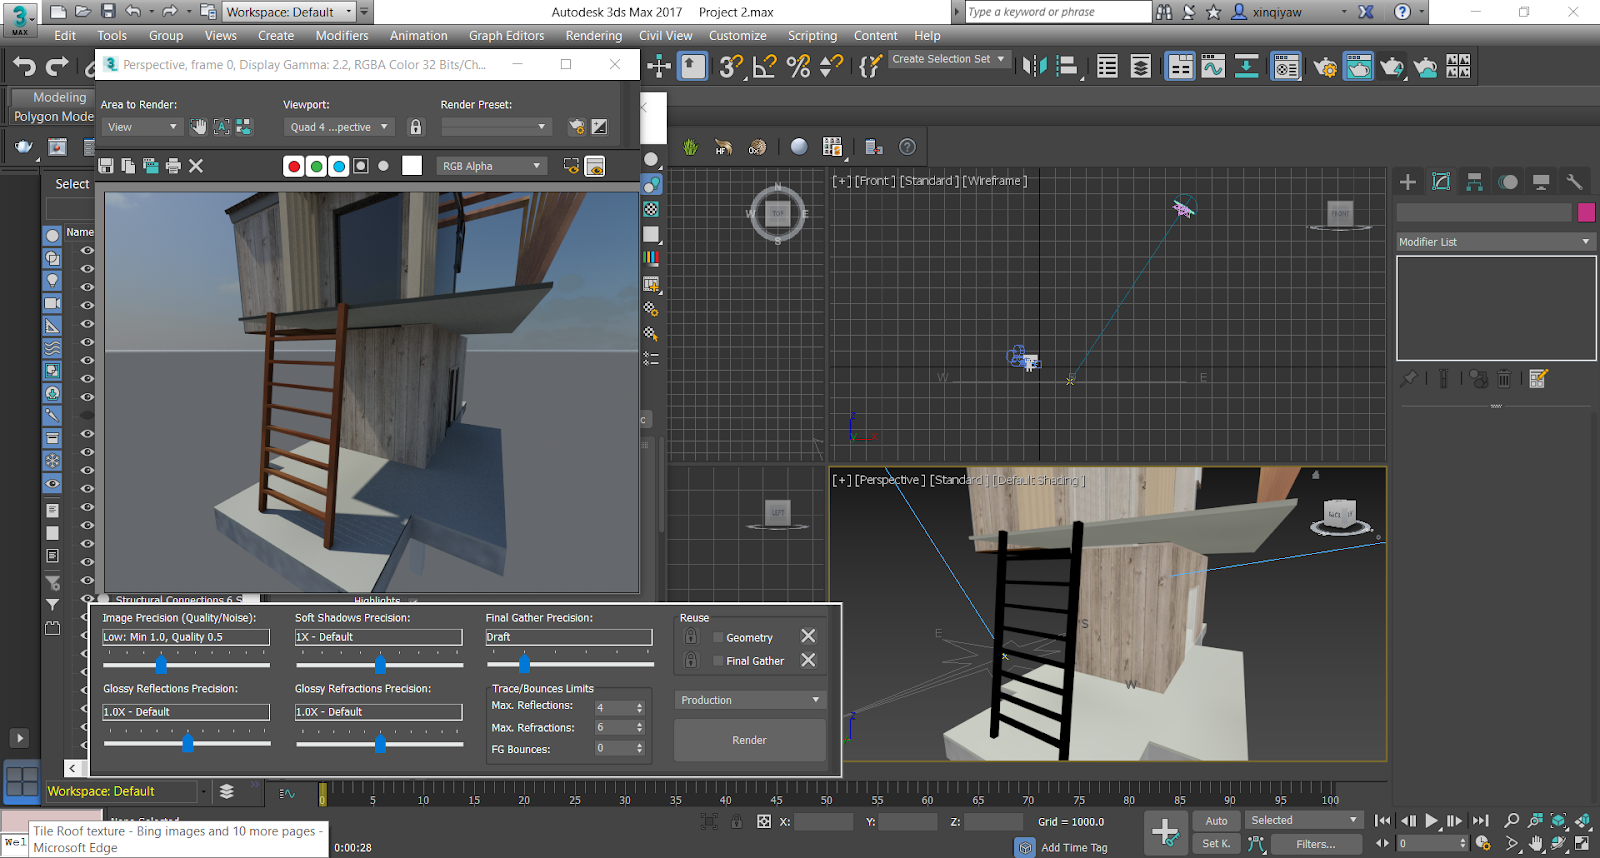
Task: Click the Auto key button
Action: 1216,821
